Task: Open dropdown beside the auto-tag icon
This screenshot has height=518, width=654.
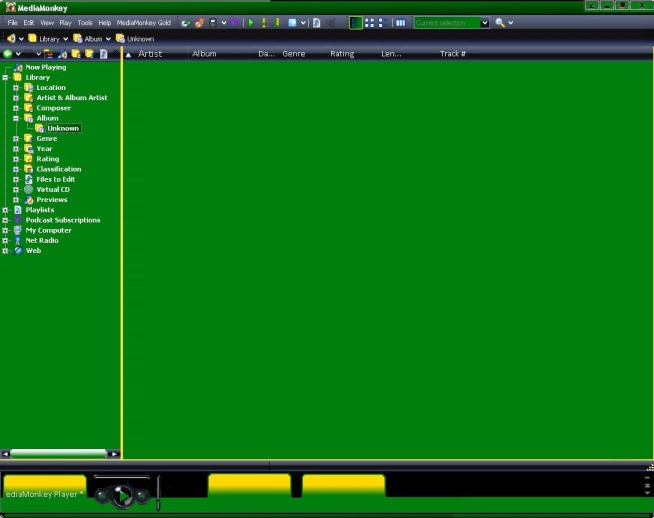Action: point(303,23)
